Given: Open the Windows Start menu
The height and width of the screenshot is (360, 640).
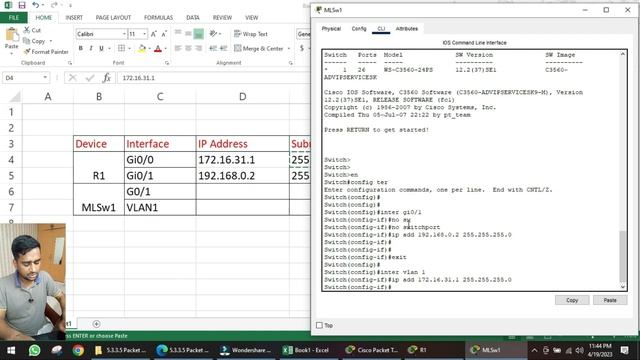Looking at the screenshot, I should tap(11, 350).
